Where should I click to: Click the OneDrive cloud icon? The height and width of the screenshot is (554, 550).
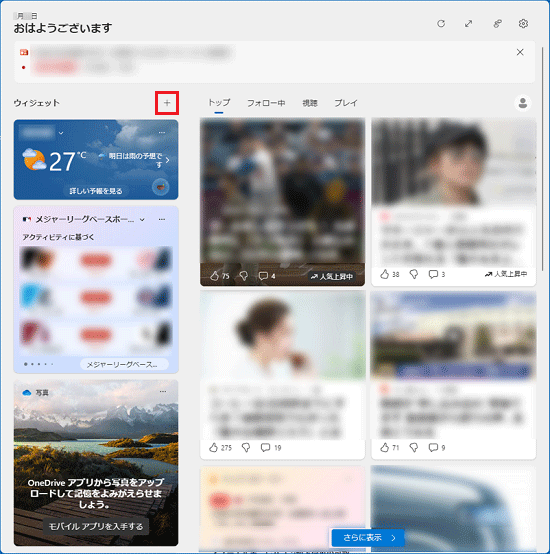click(x=26, y=393)
